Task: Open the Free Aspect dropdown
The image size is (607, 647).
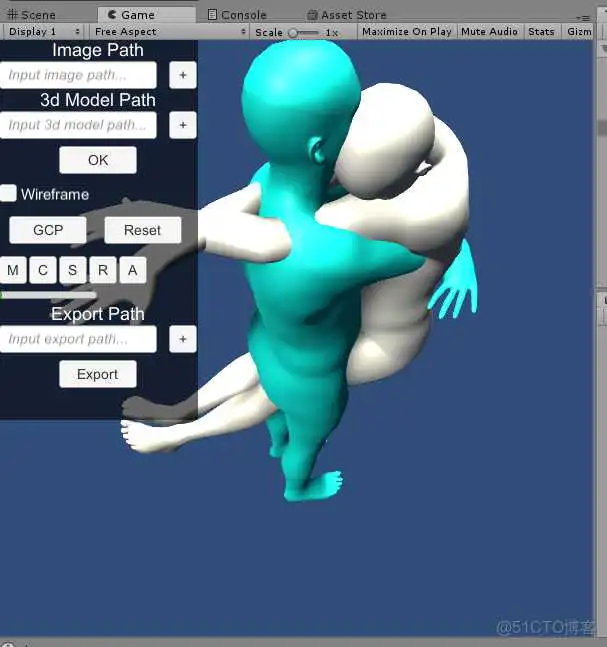Action: pyautogui.click(x=170, y=32)
